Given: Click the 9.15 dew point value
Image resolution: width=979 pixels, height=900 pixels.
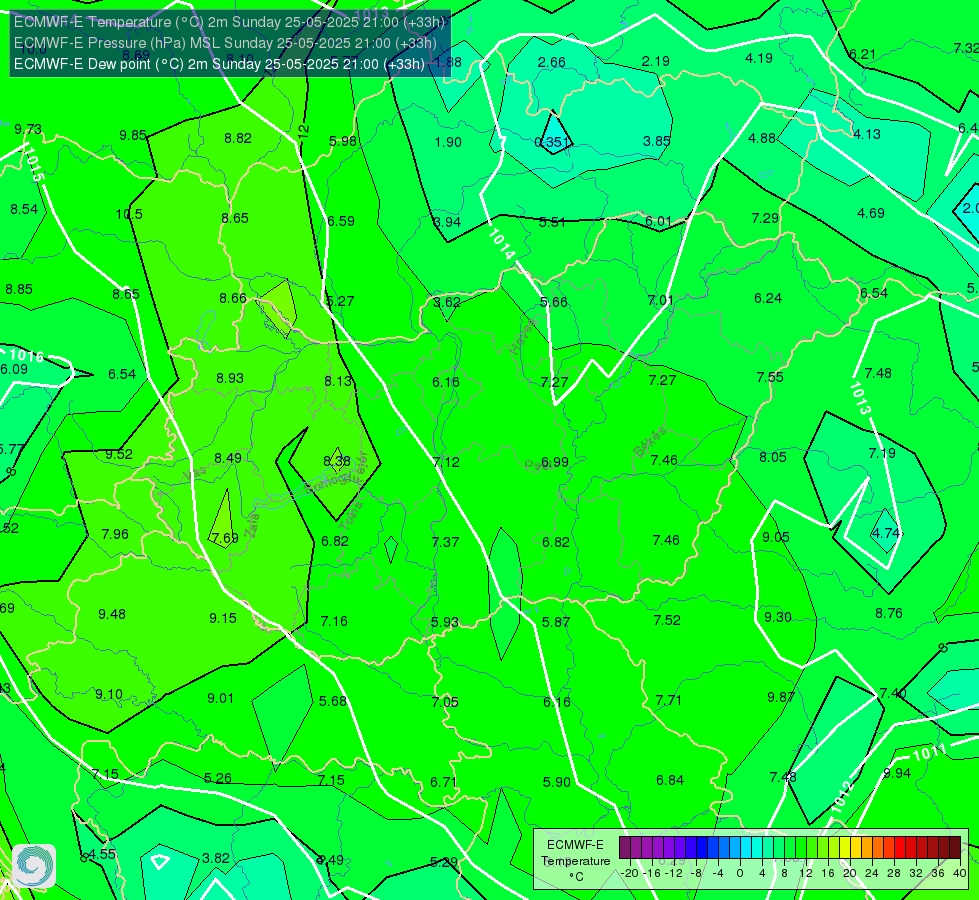Looking at the screenshot, I should click(223, 618).
